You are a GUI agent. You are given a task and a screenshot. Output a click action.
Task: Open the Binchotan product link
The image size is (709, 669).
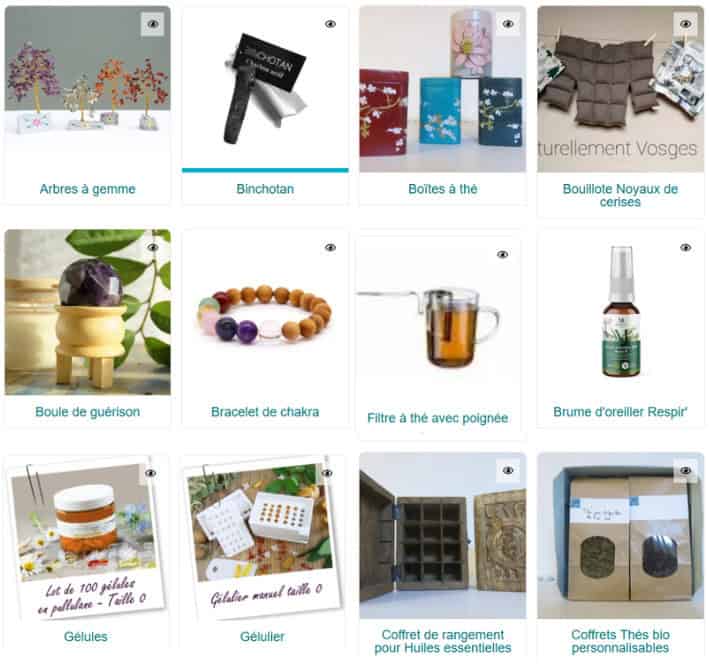click(x=265, y=189)
